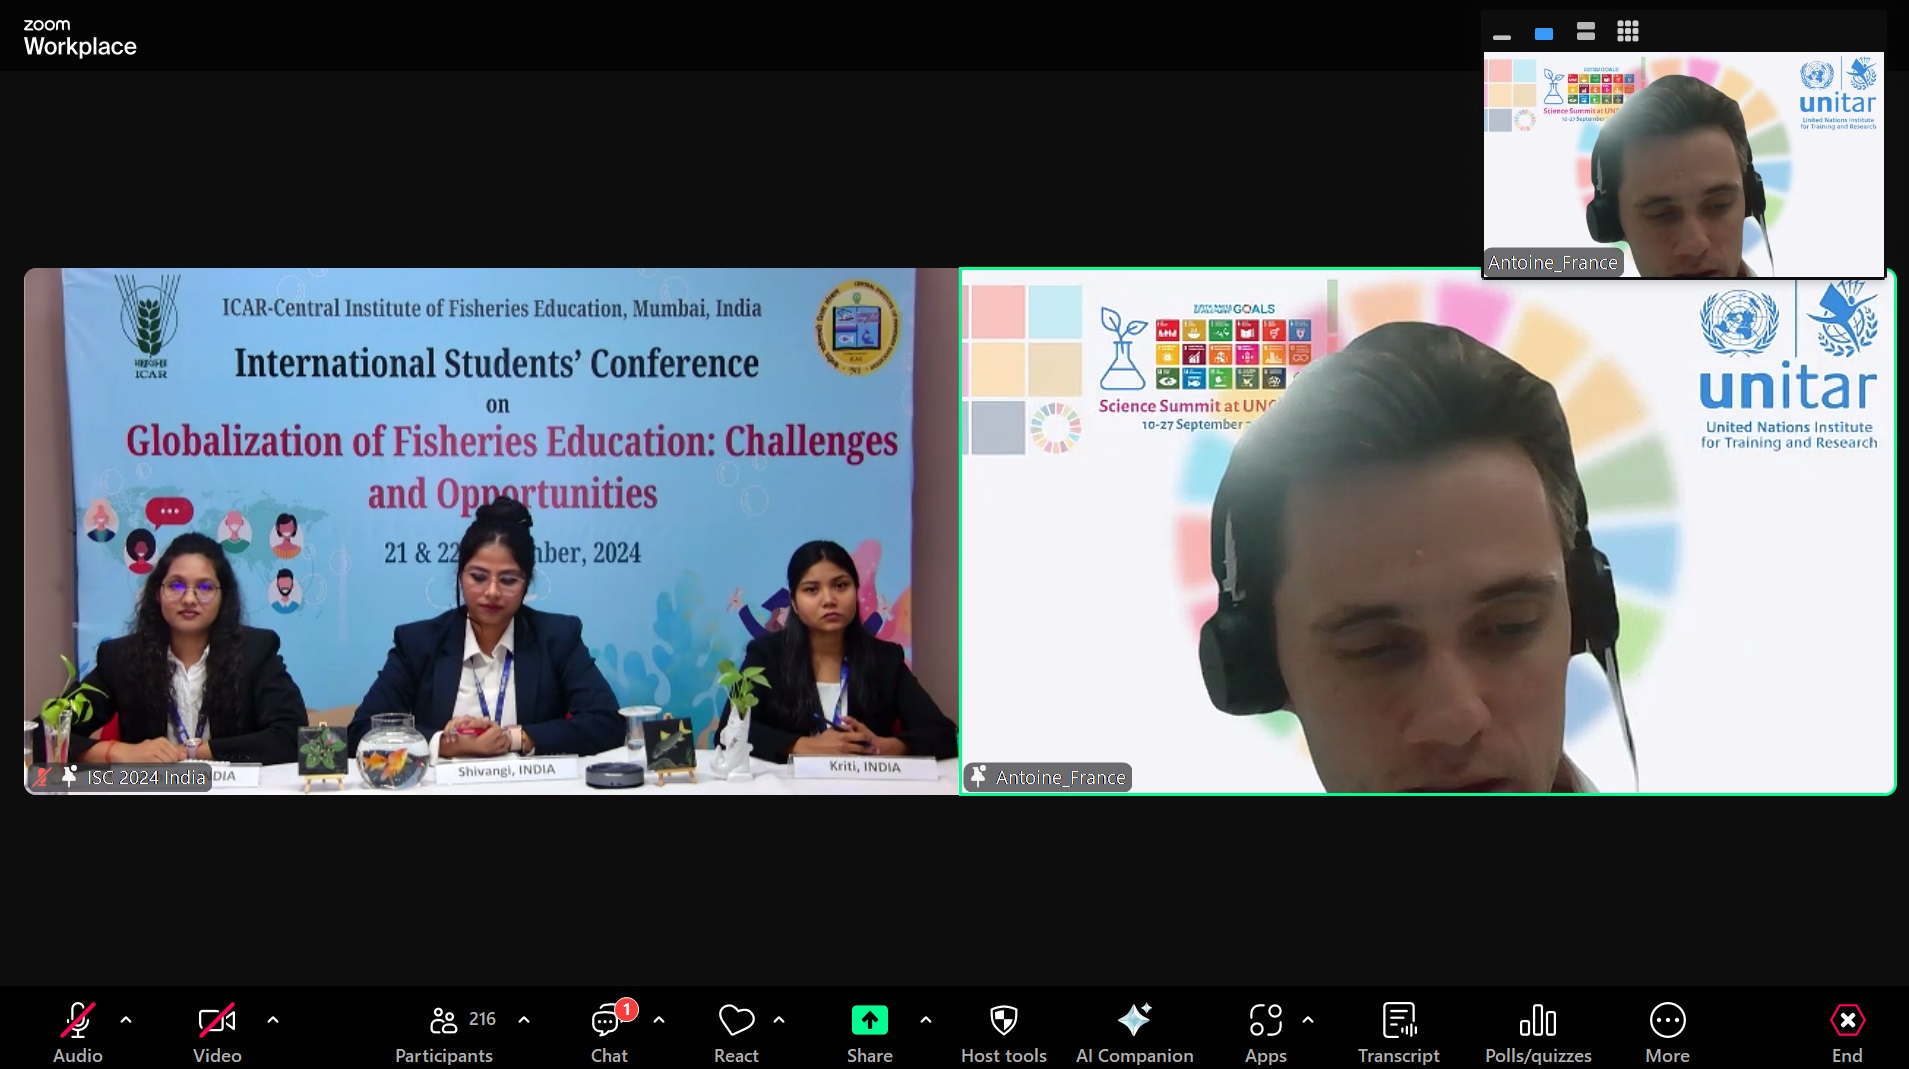Click the End meeting button
The image size is (1909, 1069).
1846,1031
